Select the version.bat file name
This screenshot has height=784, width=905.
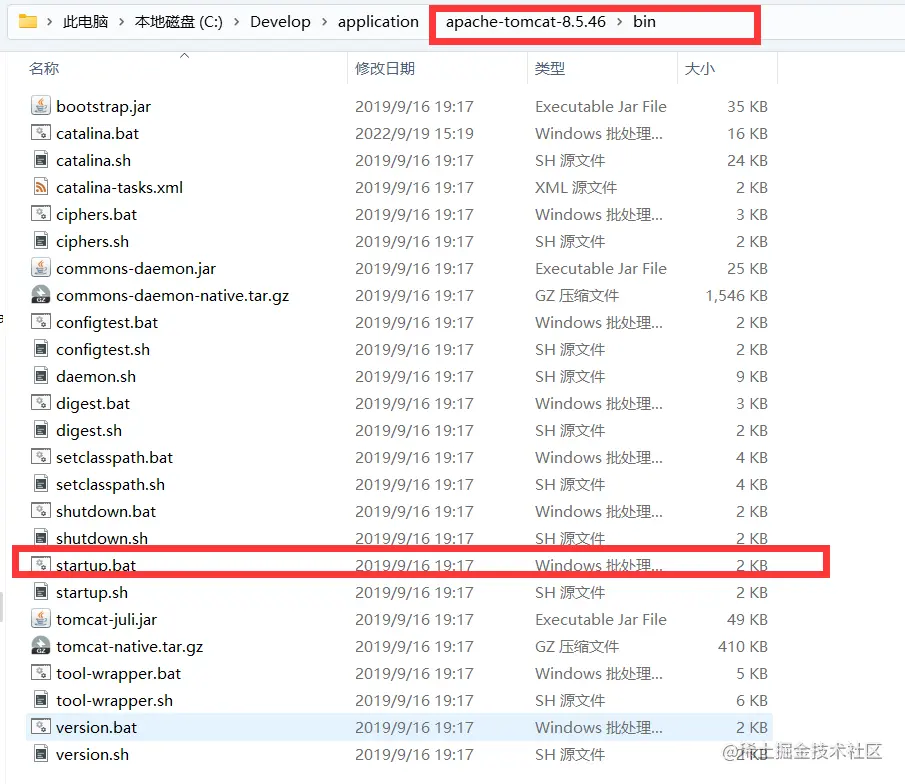click(x=96, y=727)
